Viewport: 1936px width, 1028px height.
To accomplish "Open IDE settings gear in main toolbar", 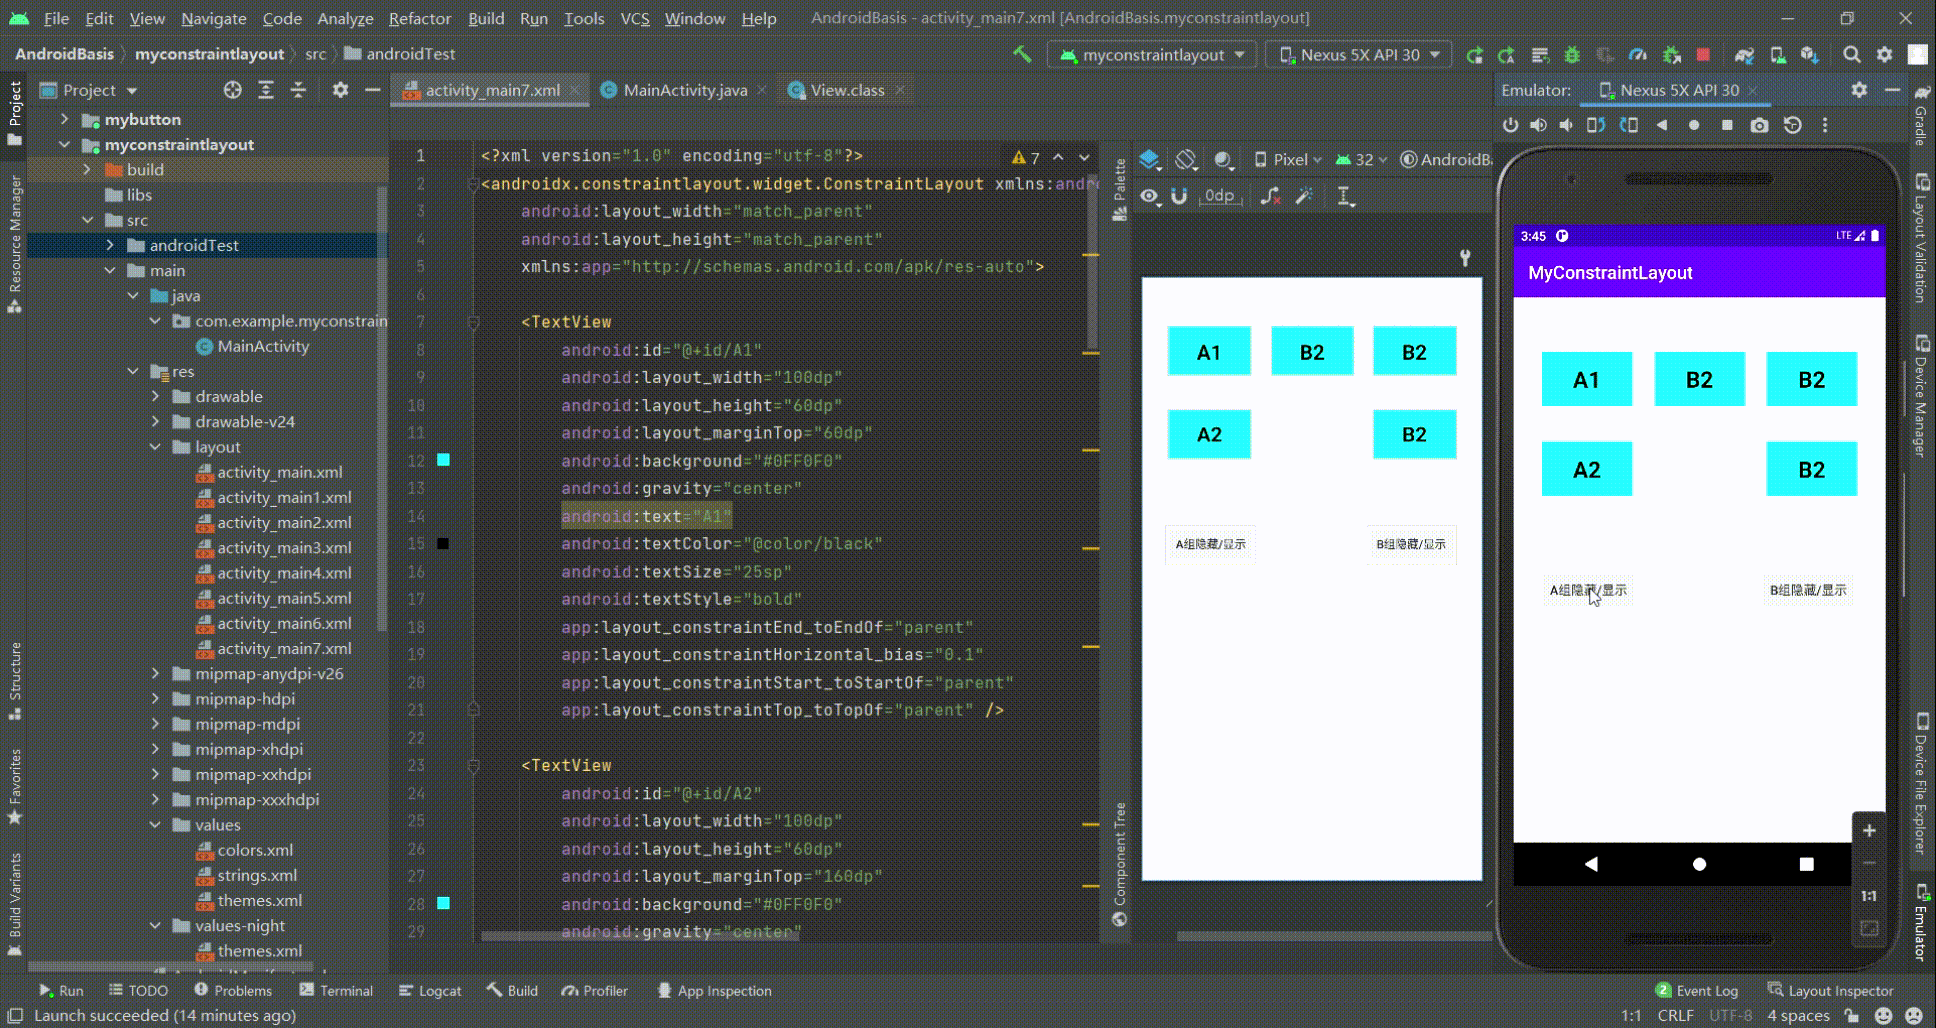I will coord(1885,55).
